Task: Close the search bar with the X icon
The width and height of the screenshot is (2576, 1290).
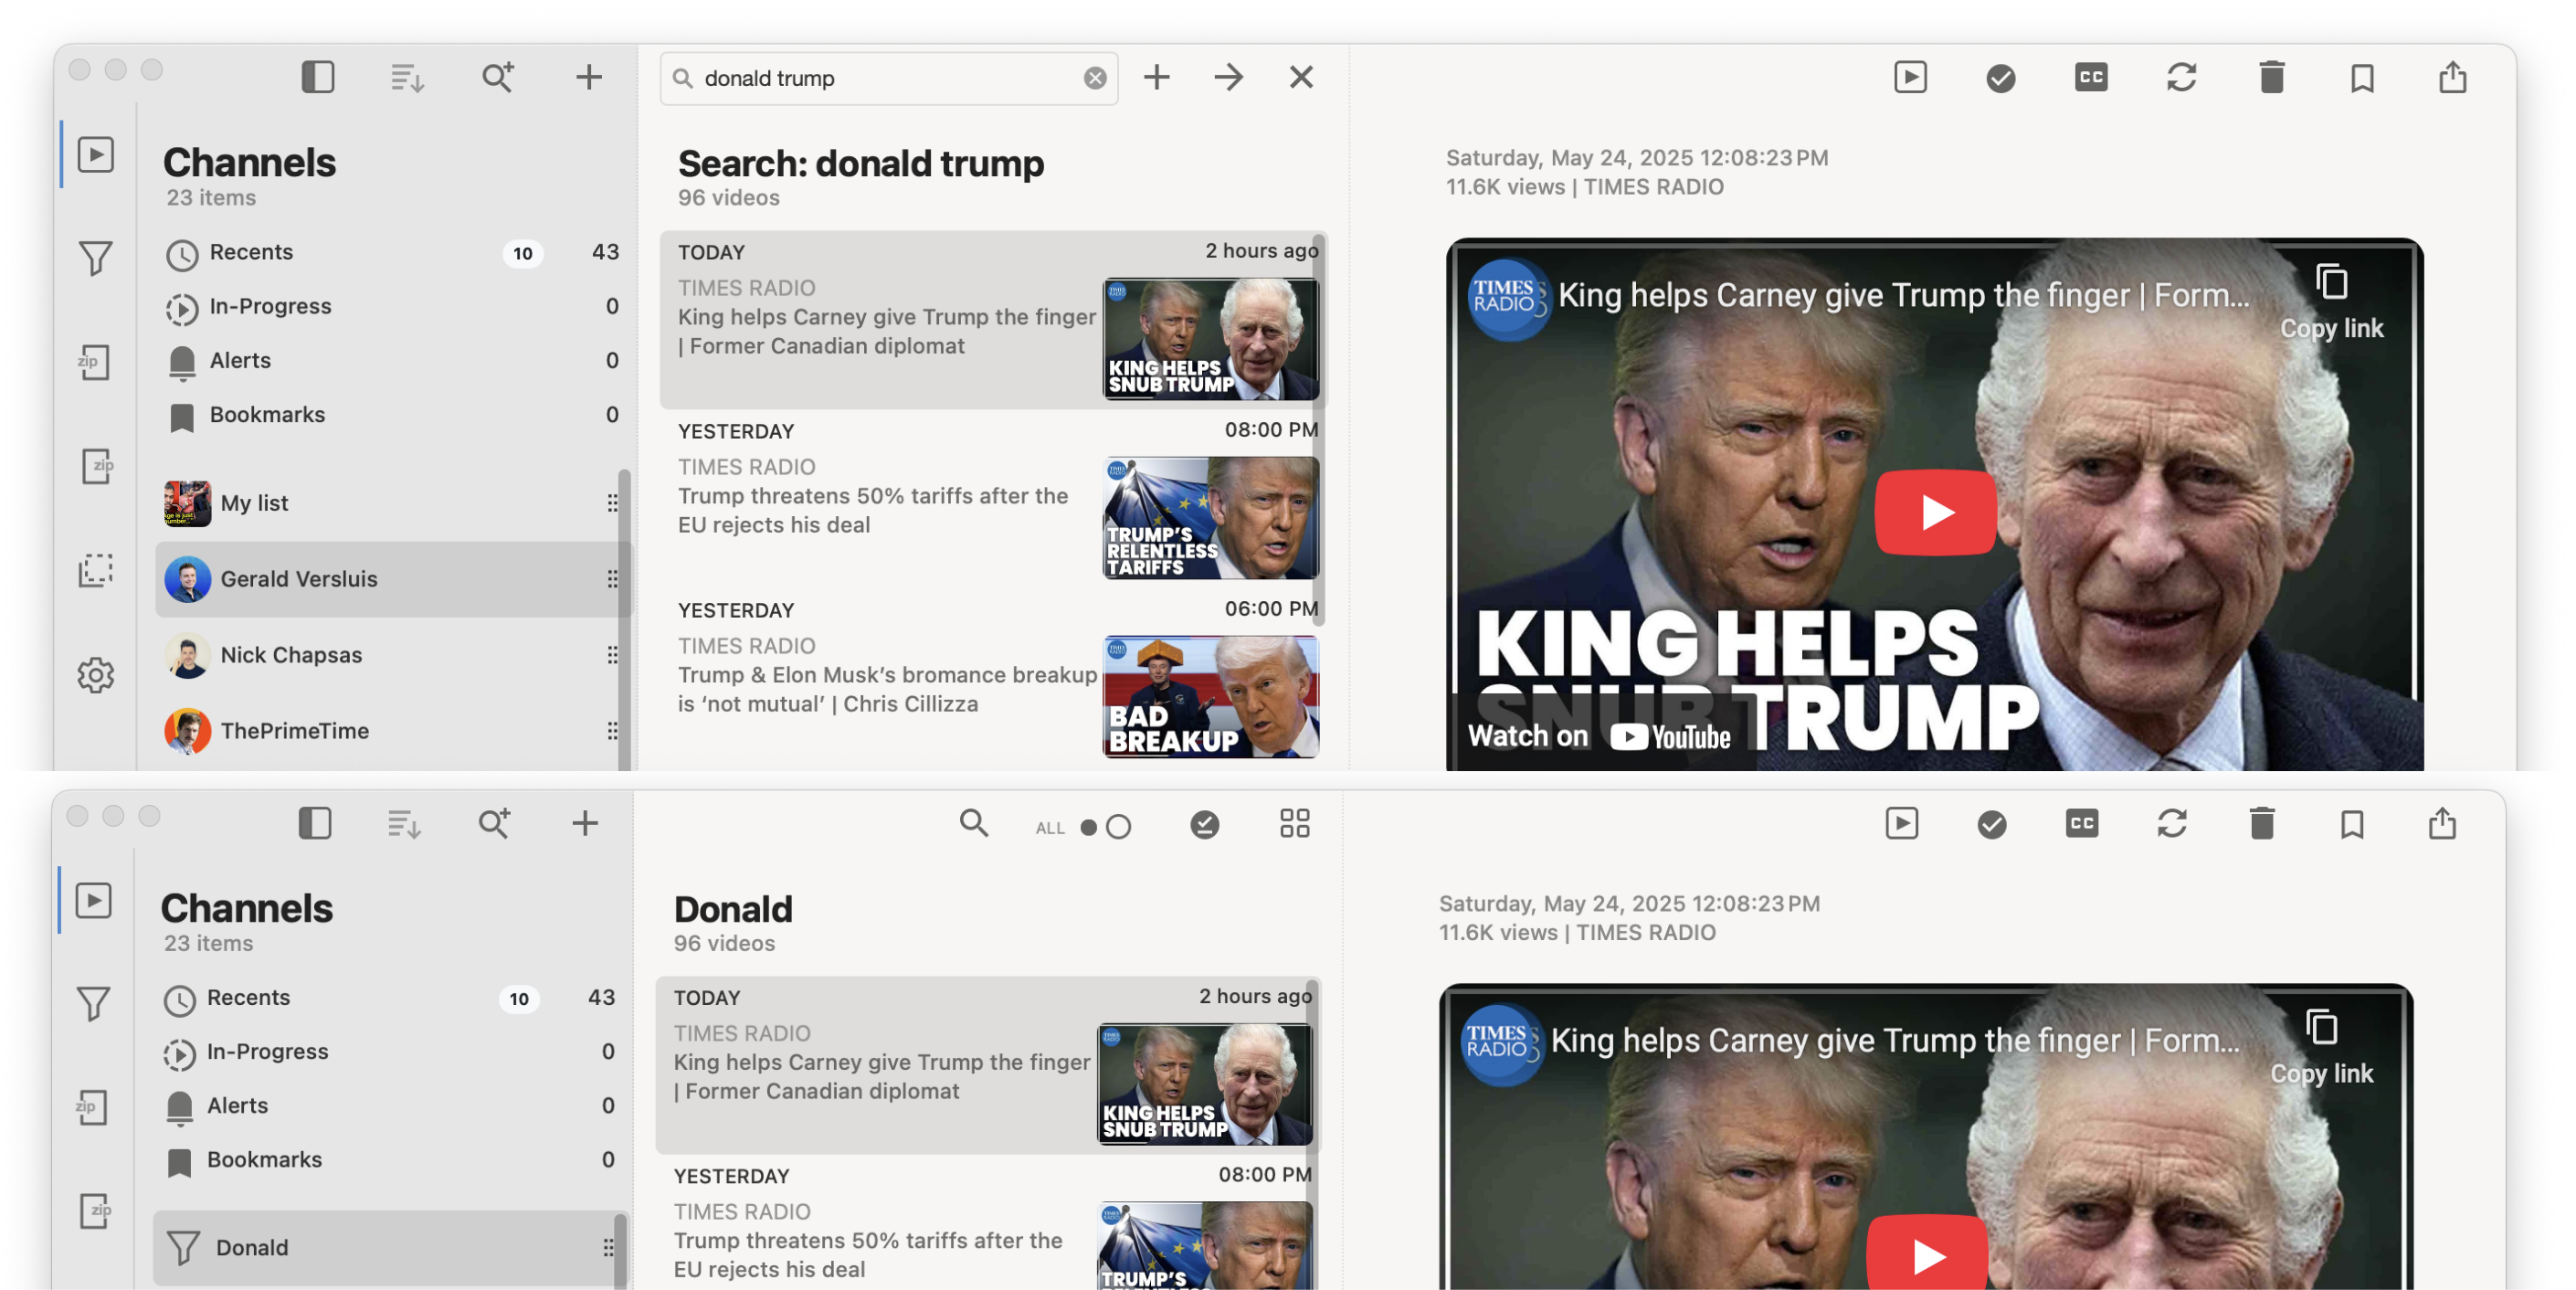Action: 1300,77
